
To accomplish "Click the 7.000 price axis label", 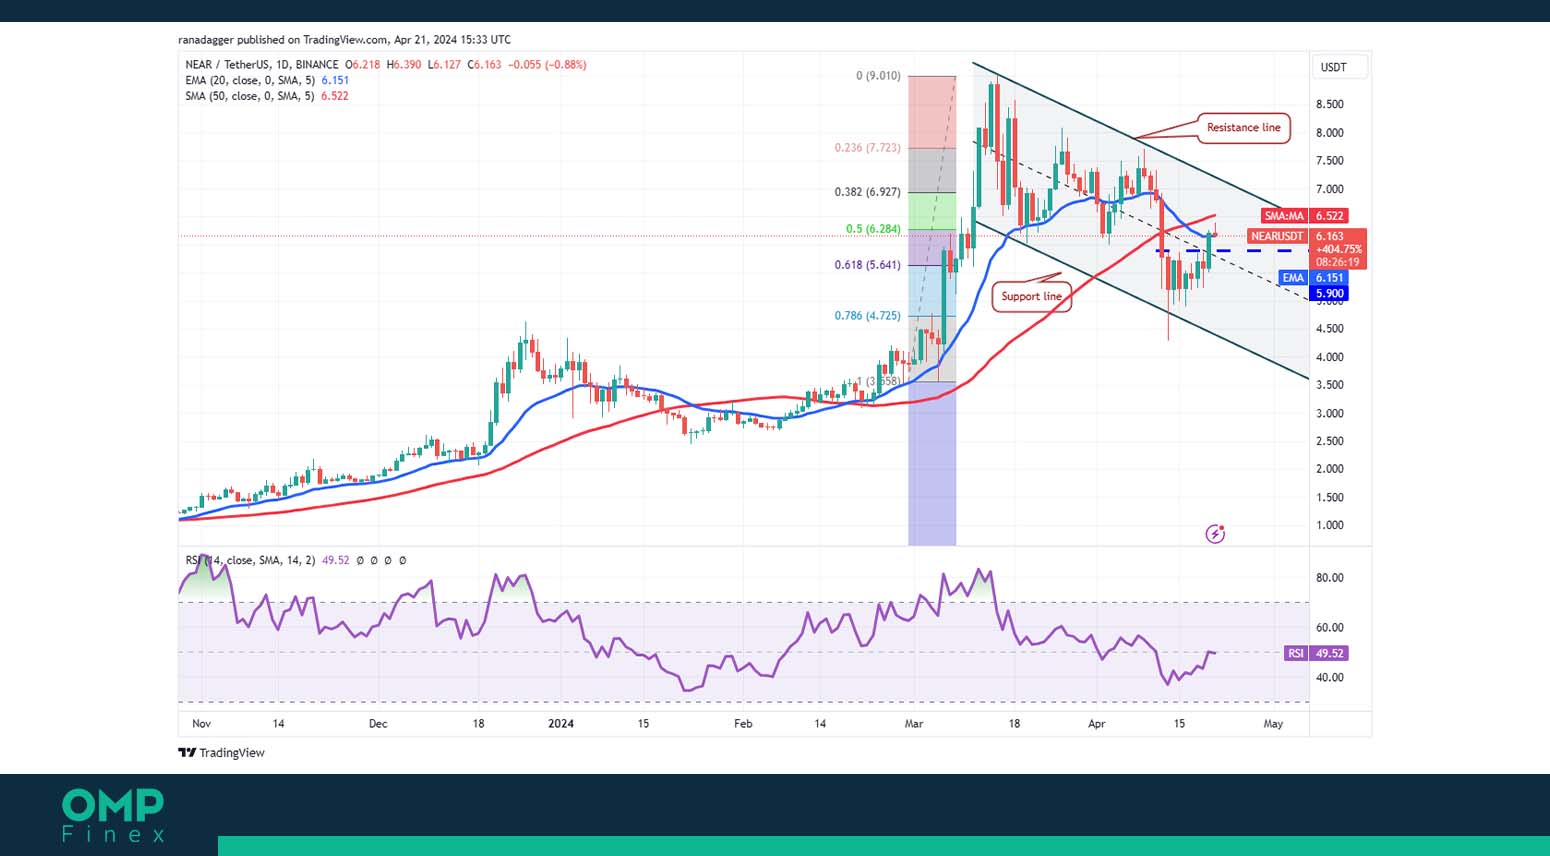I will click(1330, 189).
